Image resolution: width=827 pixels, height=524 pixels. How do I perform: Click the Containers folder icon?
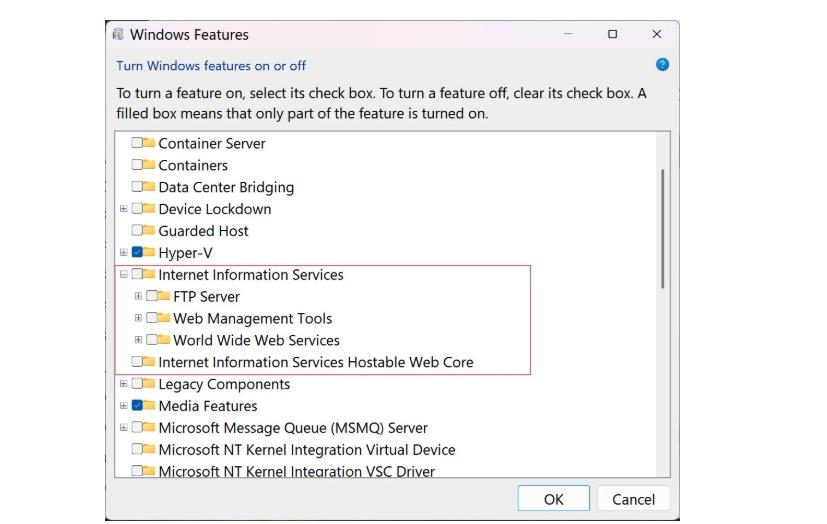149,165
